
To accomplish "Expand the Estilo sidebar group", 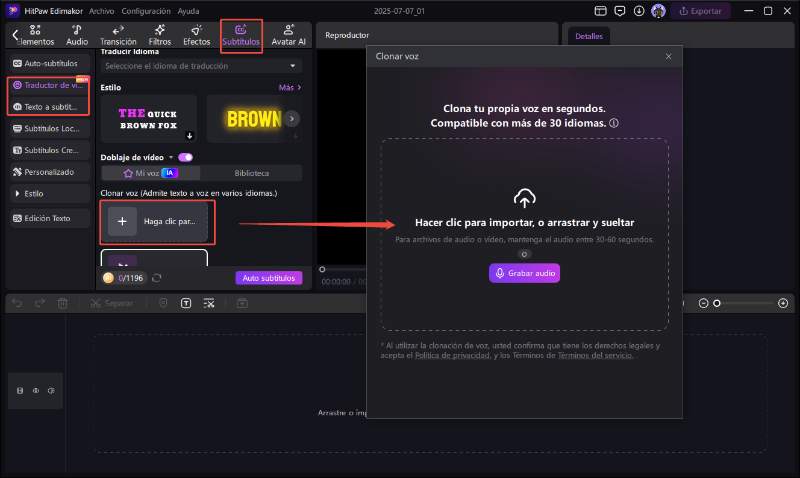I will coord(48,194).
